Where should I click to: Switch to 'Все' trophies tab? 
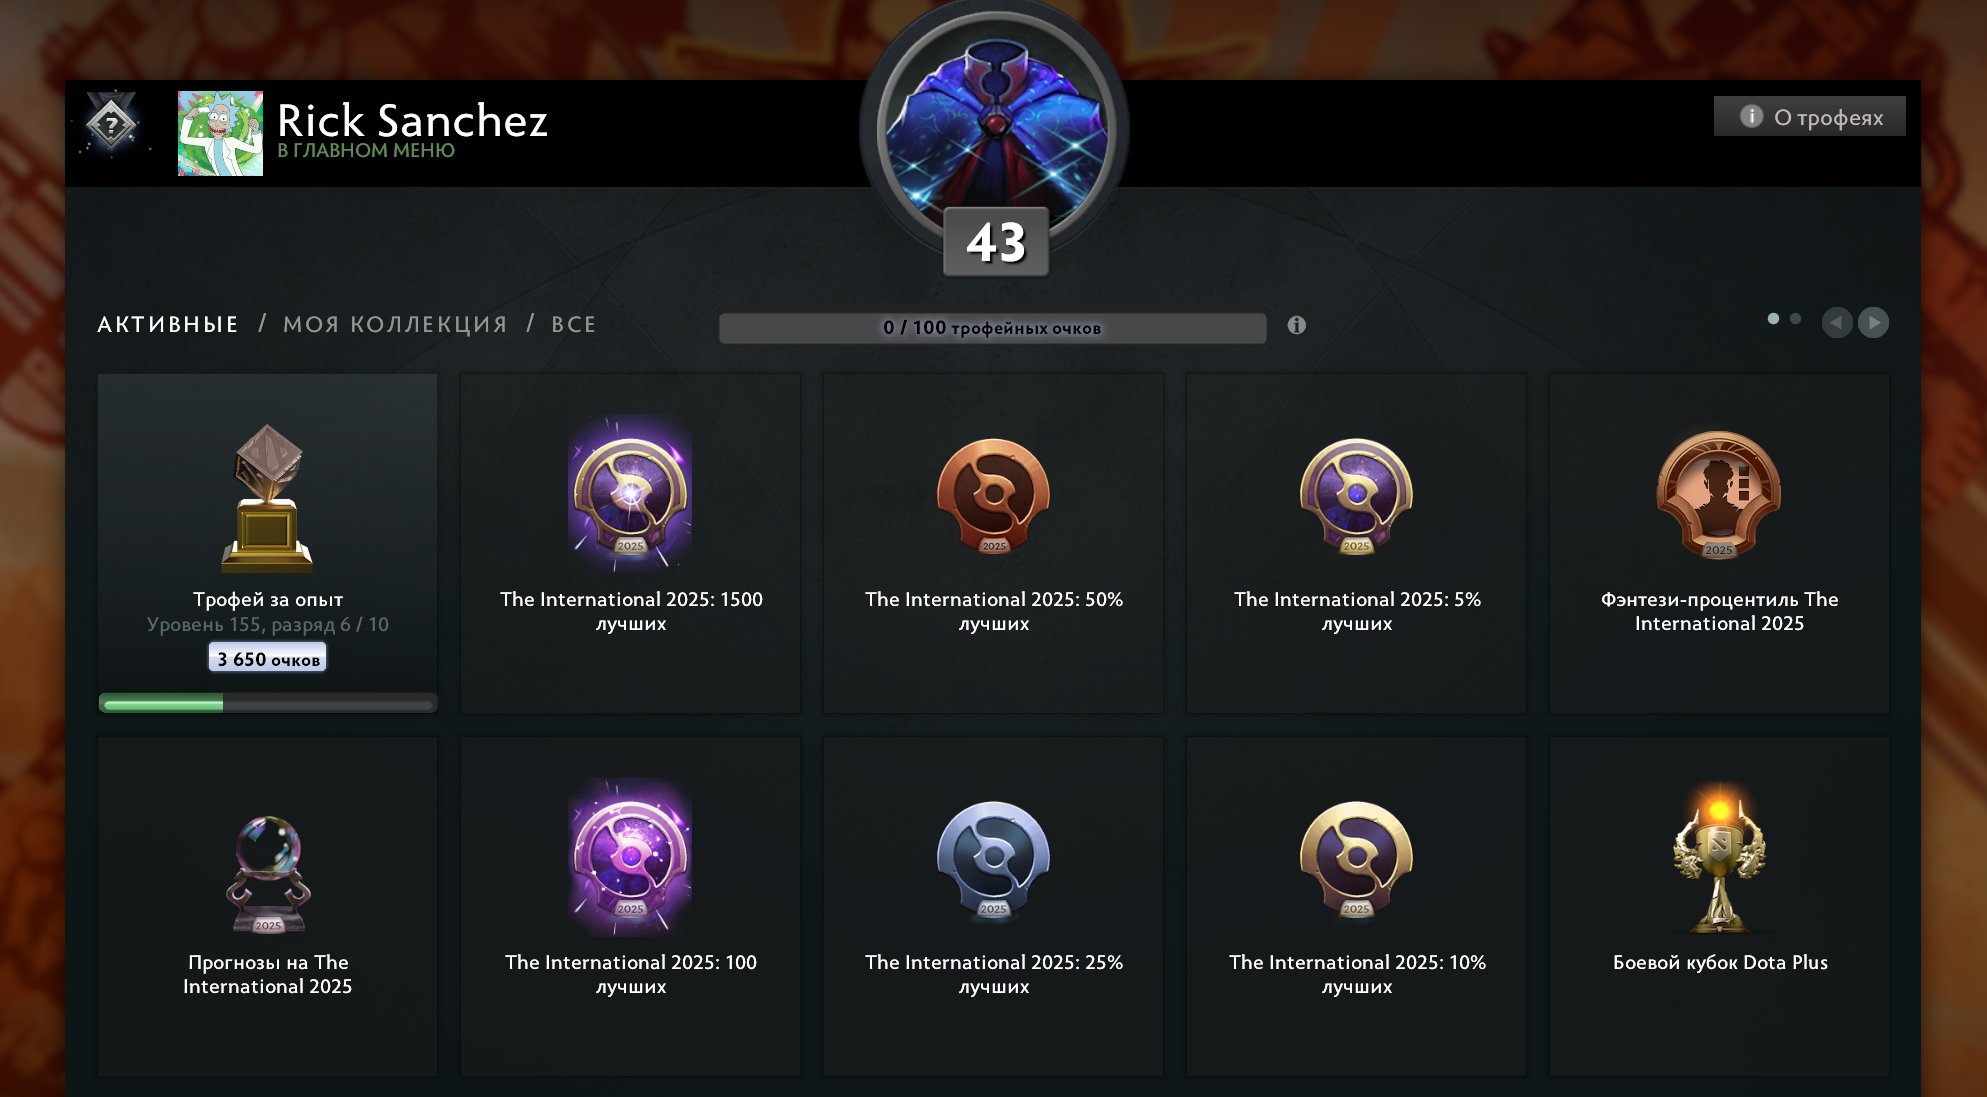[x=574, y=324]
